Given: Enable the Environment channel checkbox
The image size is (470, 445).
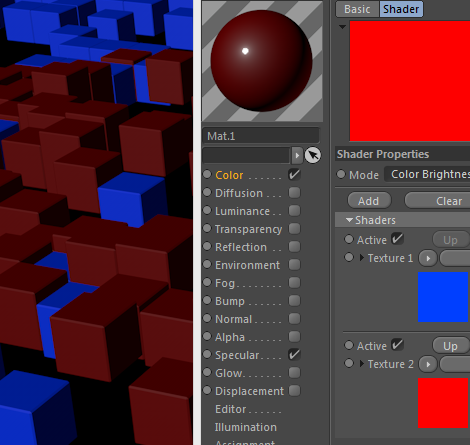Looking at the screenshot, I should point(294,265).
